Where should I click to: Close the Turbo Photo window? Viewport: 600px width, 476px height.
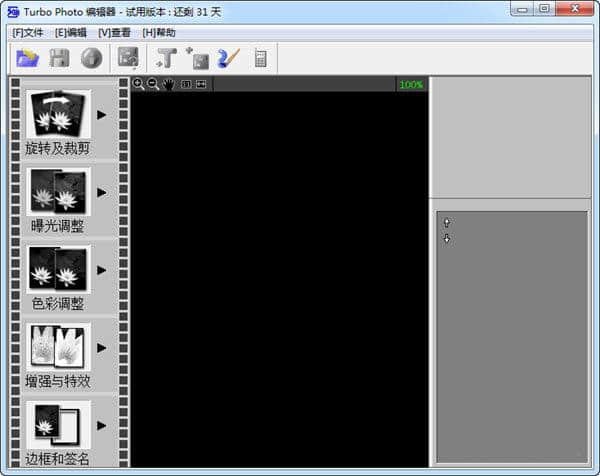(x=574, y=9)
